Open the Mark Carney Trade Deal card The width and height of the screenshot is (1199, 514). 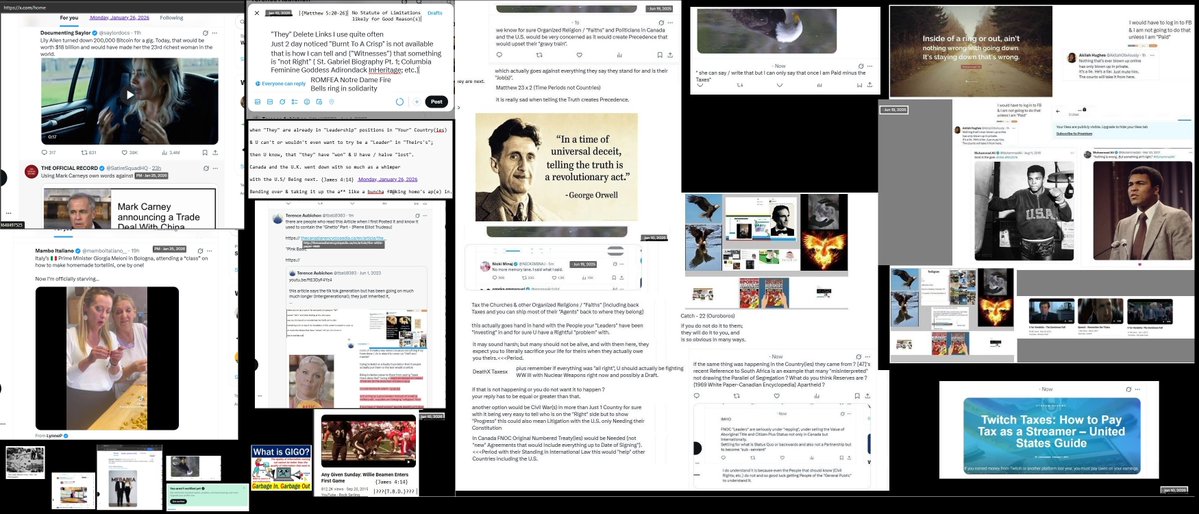click(x=130, y=208)
